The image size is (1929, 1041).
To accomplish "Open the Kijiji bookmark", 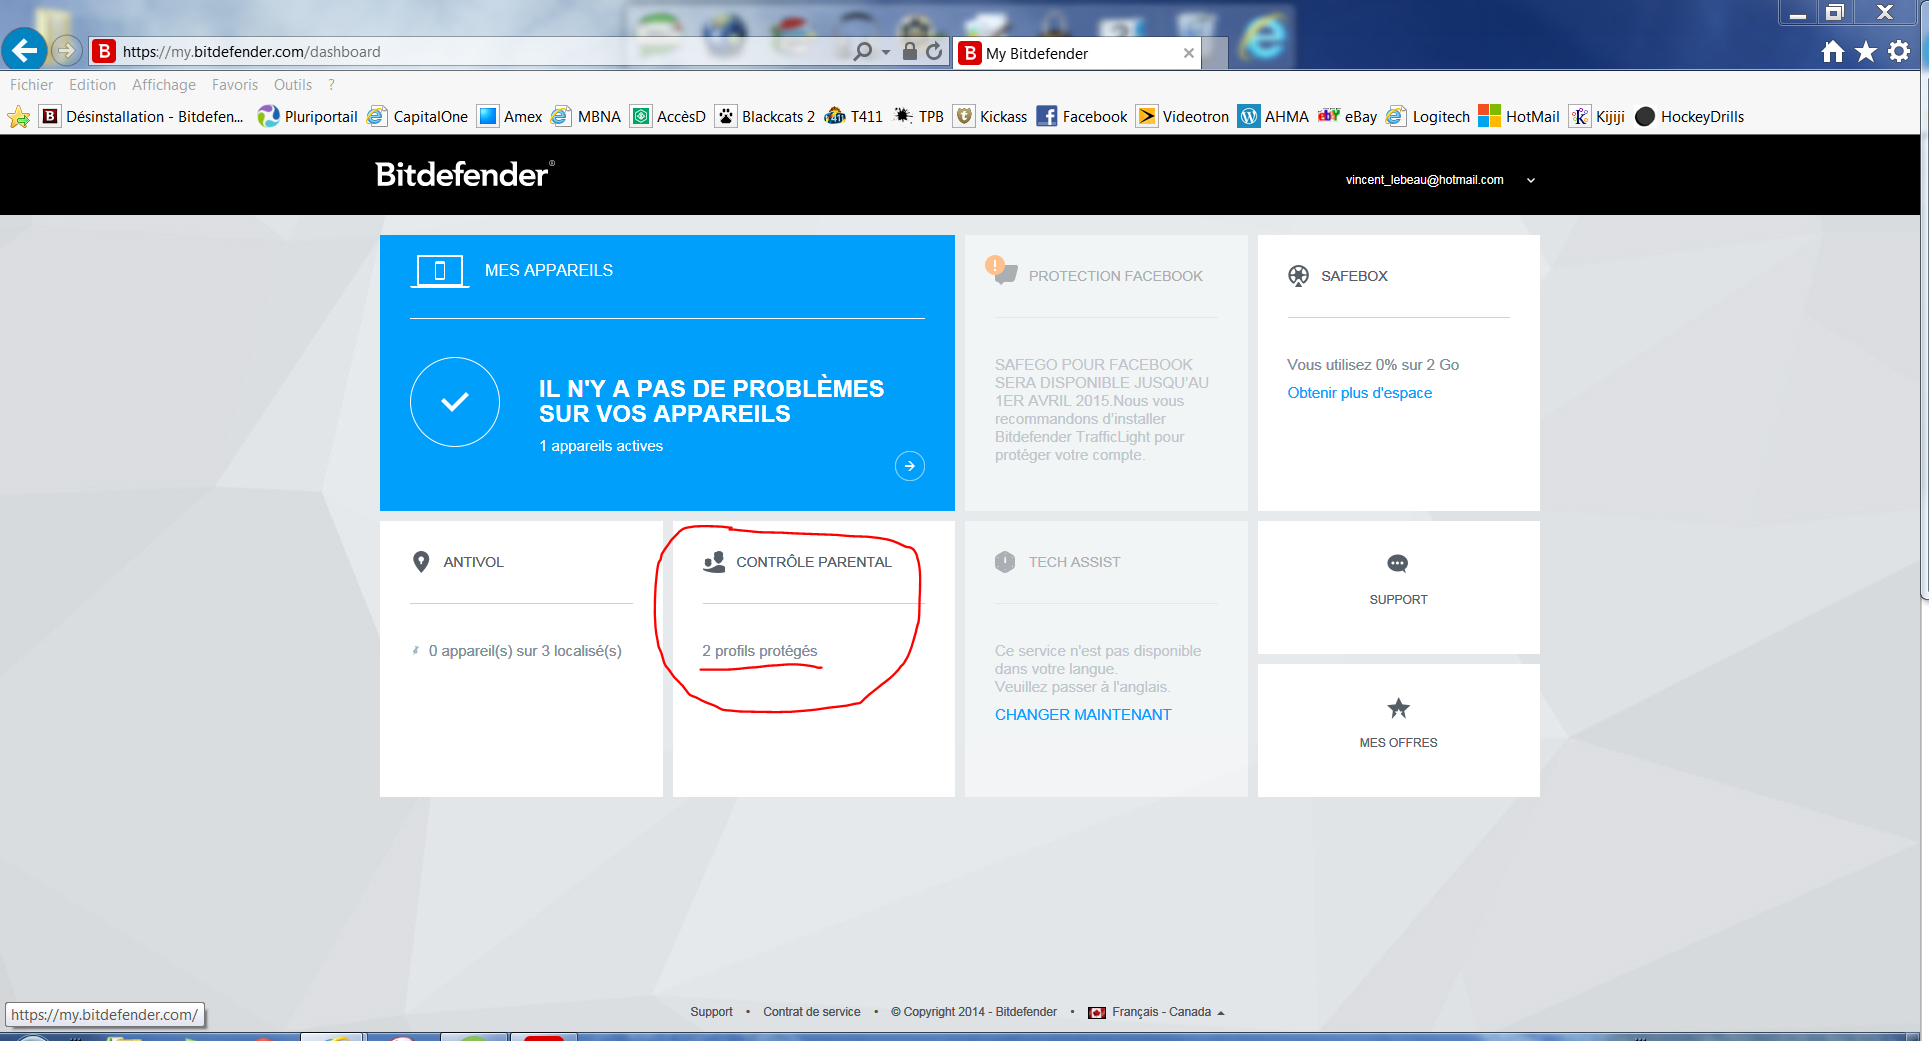I will point(1597,117).
